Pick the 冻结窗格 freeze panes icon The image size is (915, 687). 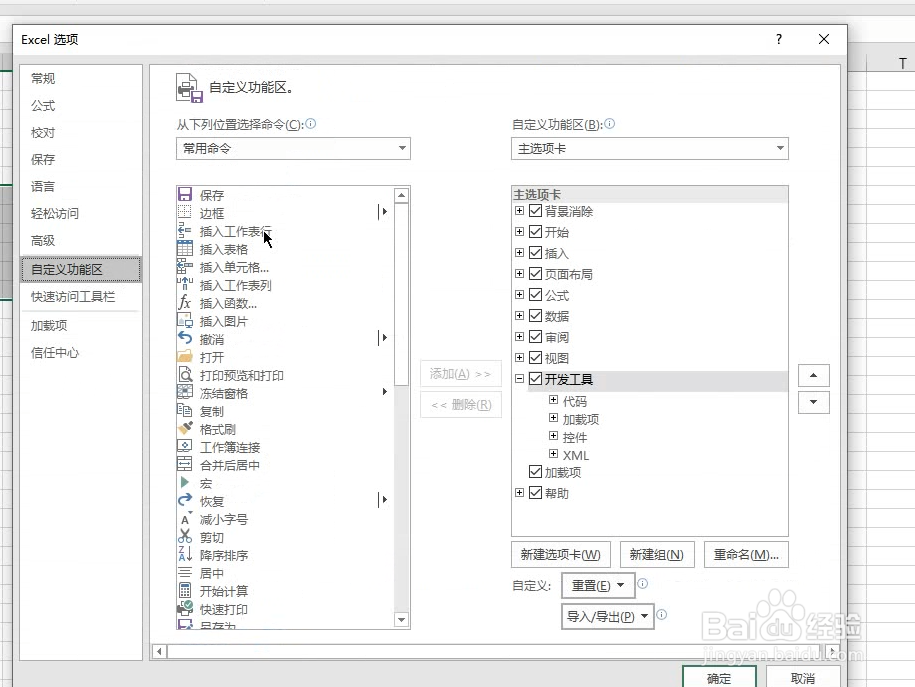tap(185, 392)
